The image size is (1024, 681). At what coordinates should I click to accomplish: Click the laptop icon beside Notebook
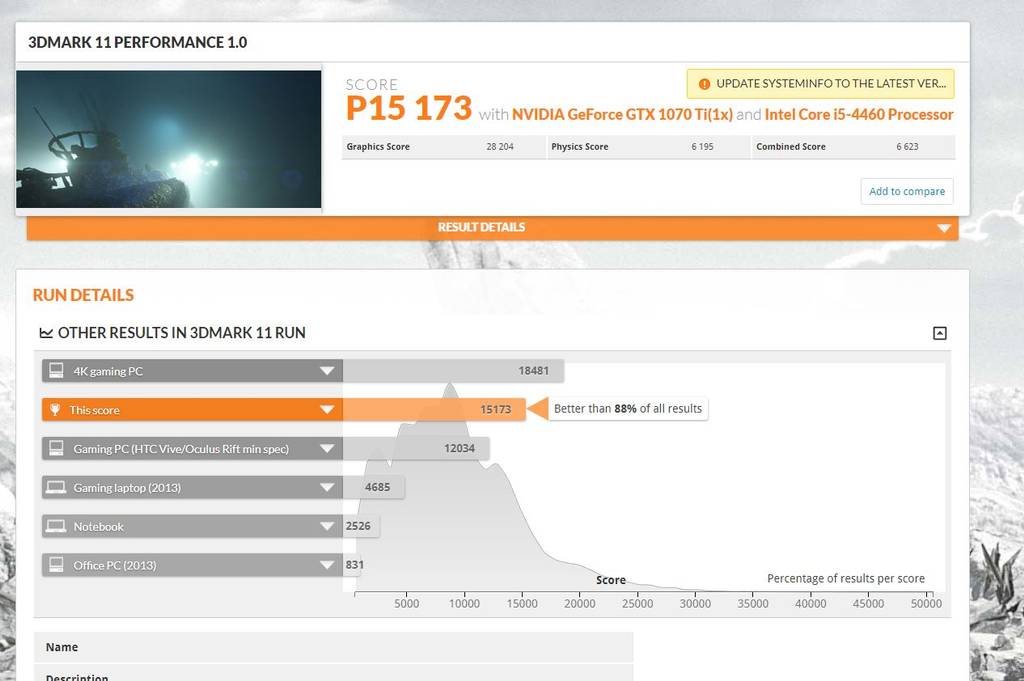tap(56, 526)
